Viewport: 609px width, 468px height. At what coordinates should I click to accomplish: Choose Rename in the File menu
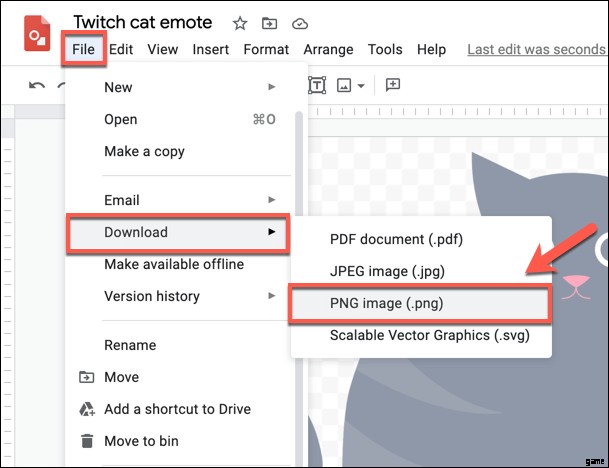click(x=178, y=345)
